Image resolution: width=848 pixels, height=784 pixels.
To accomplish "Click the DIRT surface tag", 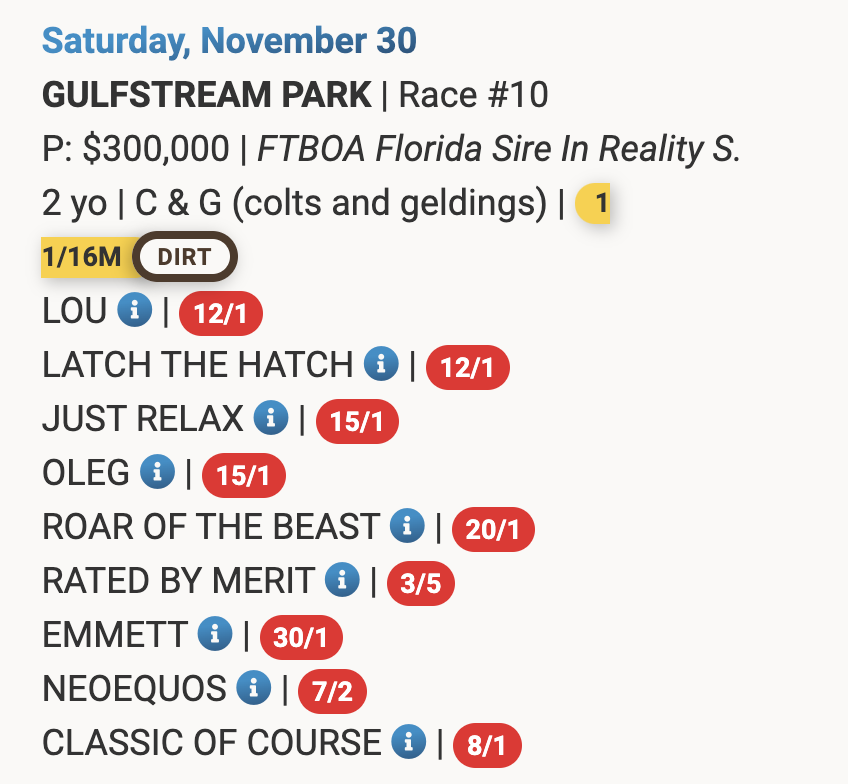I will (x=185, y=258).
